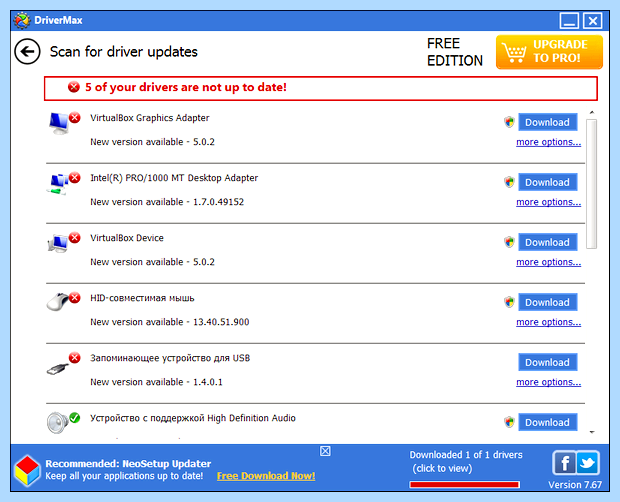Download the VirtualBox Graphics Adapter driver
This screenshot has width=620, height=502.
click(x=548, y=122)
